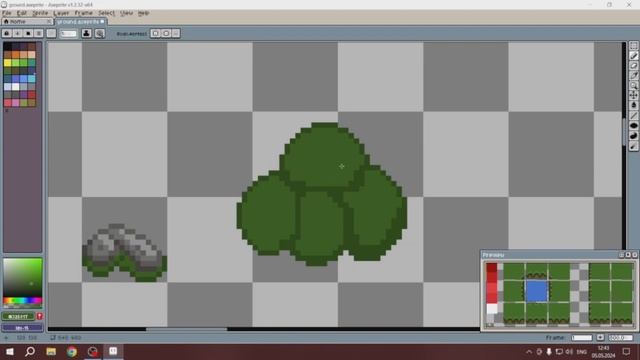
Task: Select the Eyedropper tool
Action: pos(633,76)
